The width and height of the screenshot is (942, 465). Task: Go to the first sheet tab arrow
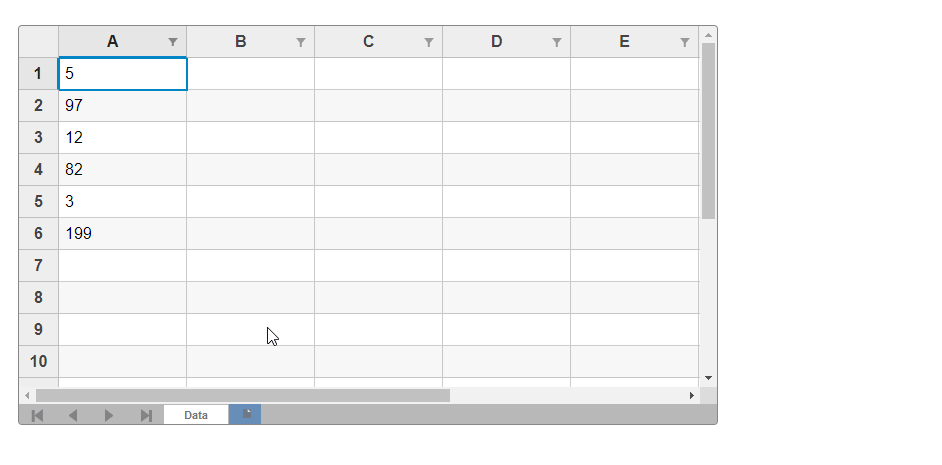point(37,415)
